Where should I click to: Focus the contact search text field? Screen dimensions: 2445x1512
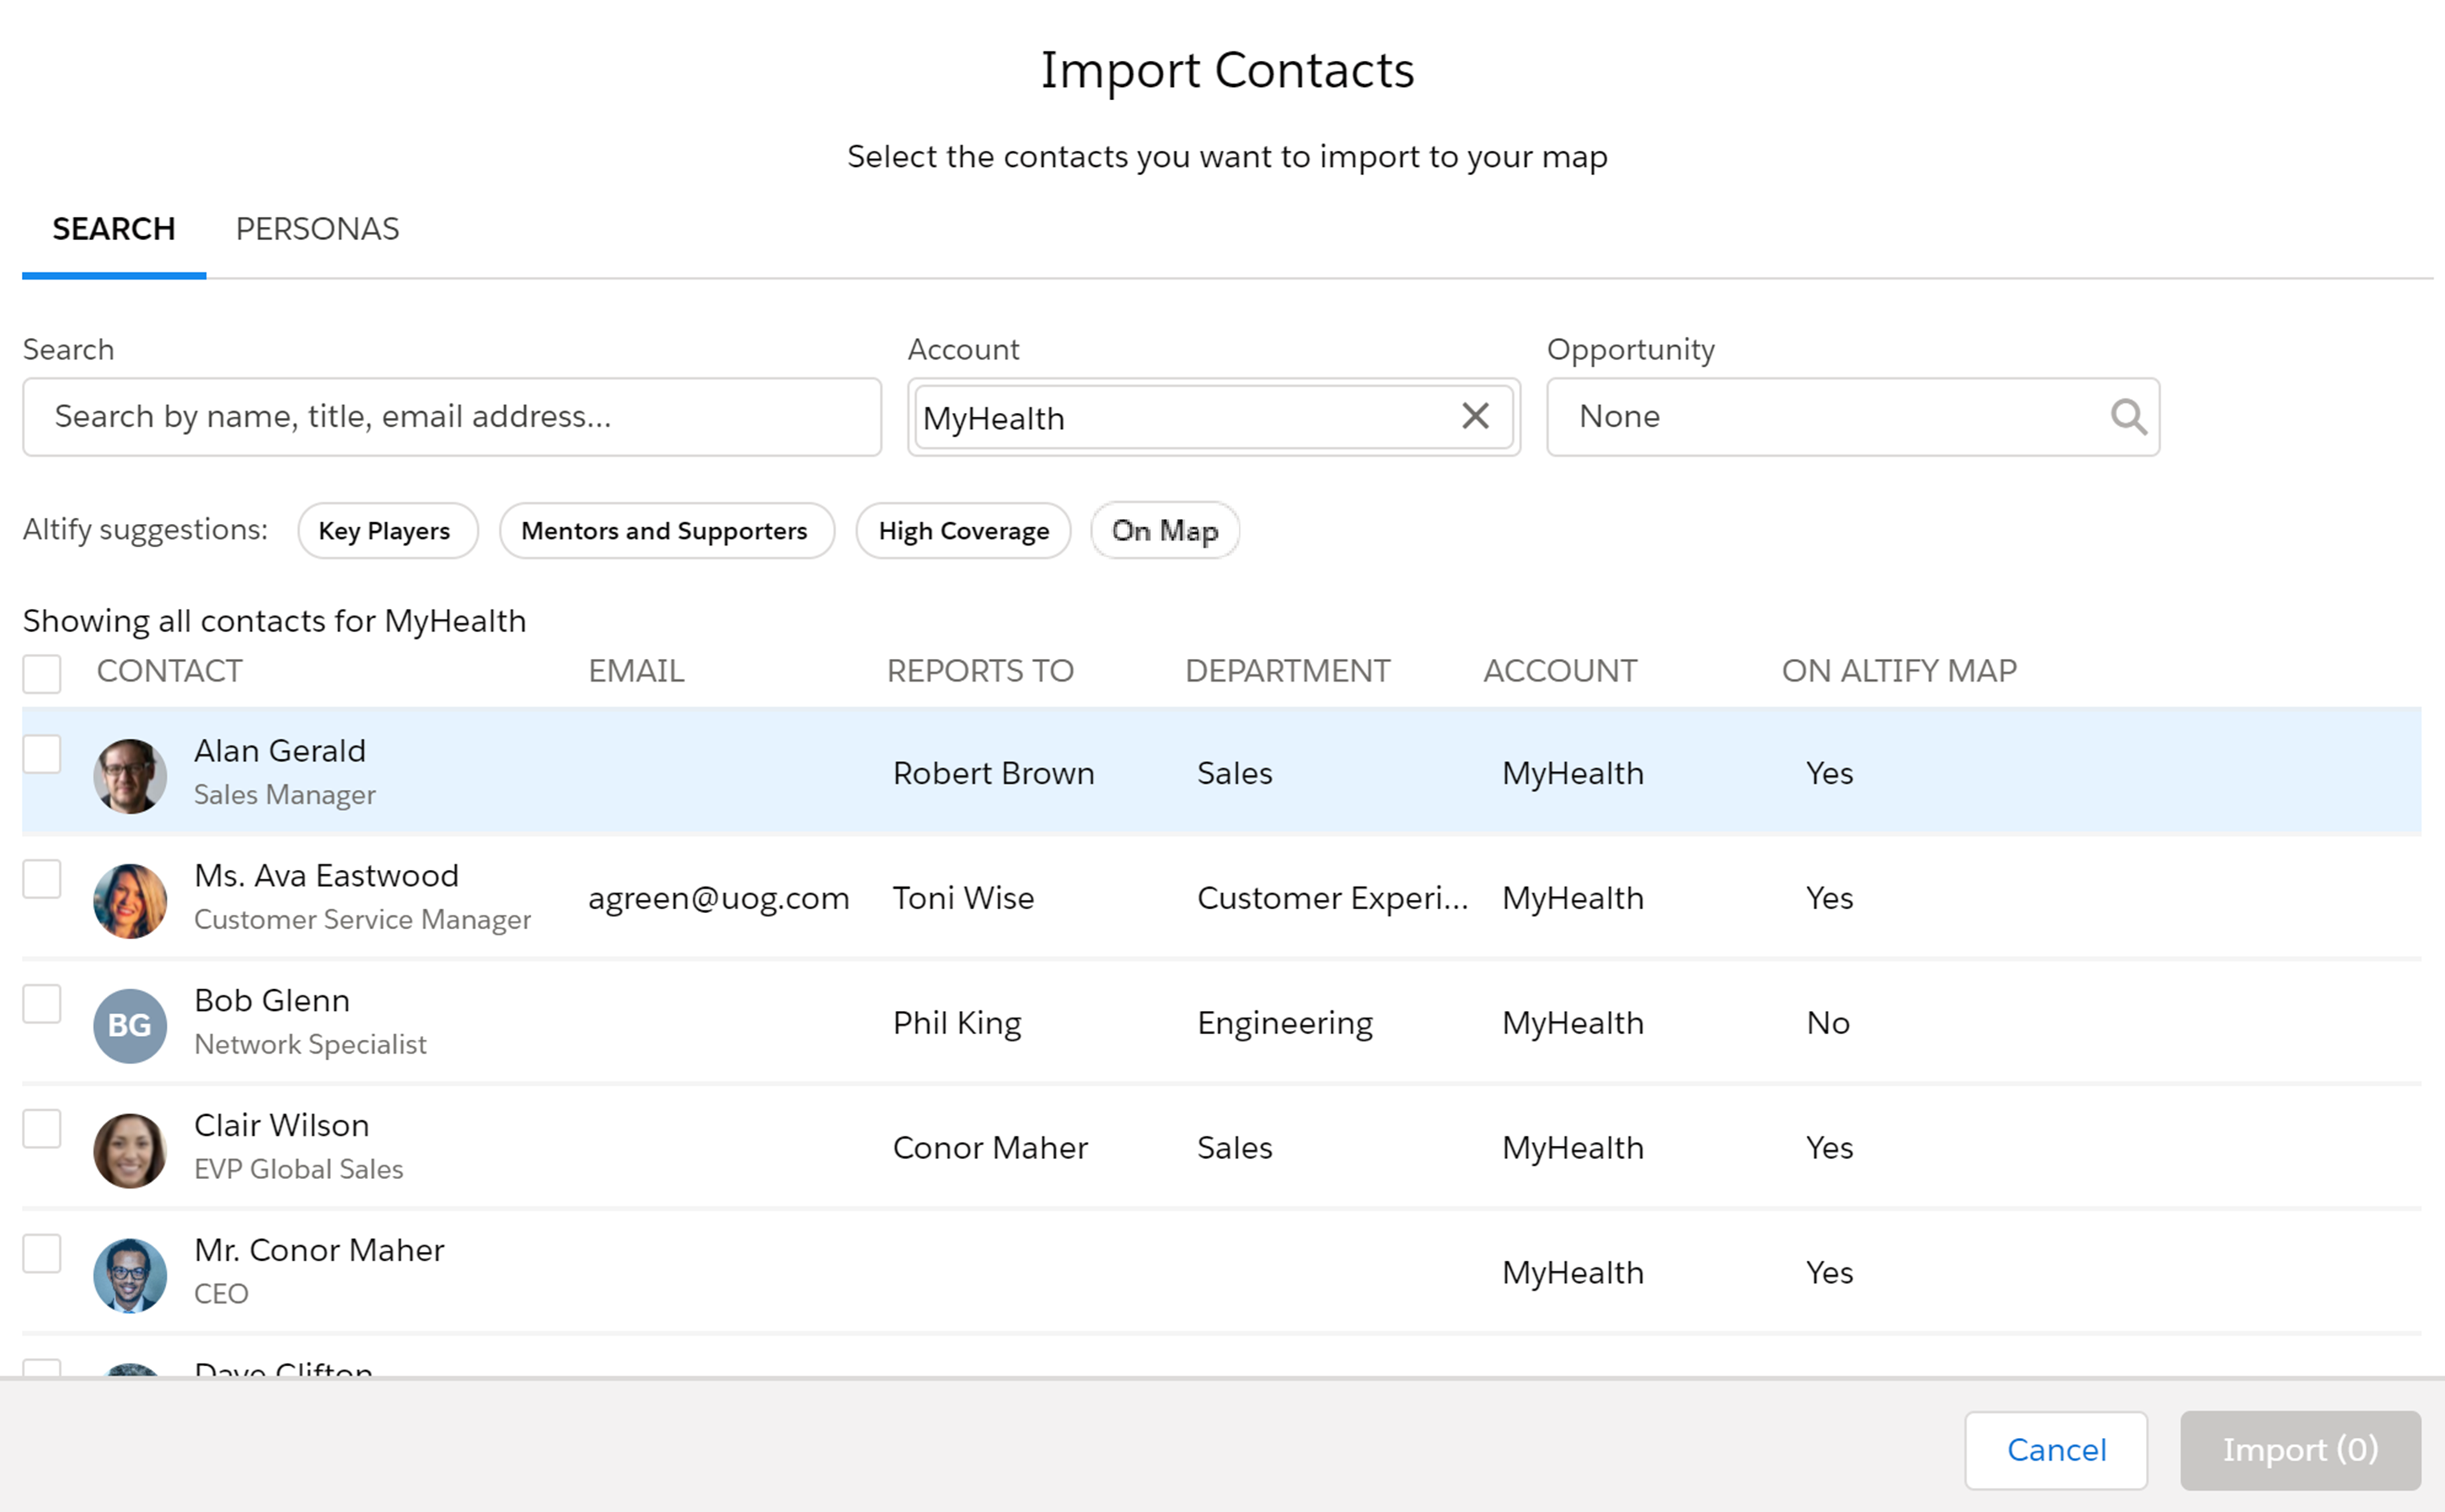pyautogui.click(x=452, y=416)
